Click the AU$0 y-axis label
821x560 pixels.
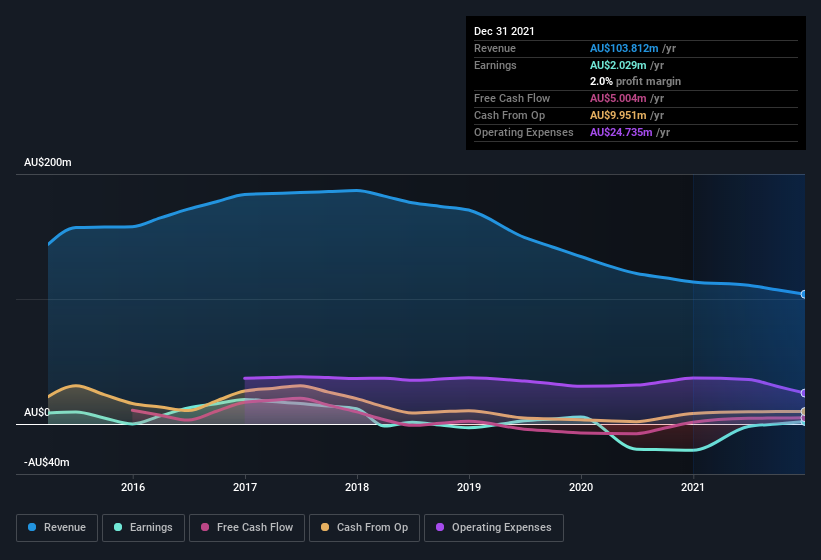tap(37, 412)
